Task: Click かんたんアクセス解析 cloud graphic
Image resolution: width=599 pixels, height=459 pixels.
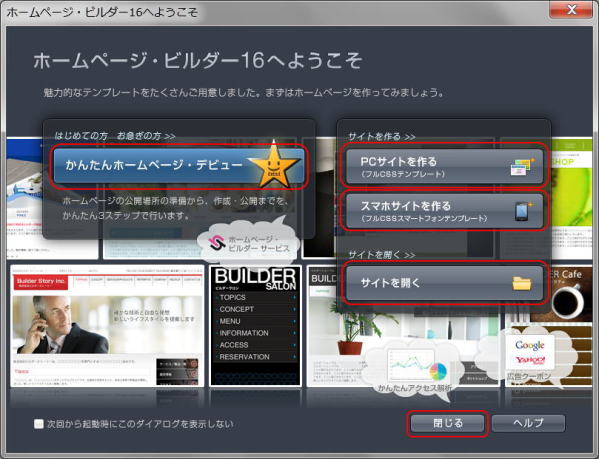Action: pos(413,370)
